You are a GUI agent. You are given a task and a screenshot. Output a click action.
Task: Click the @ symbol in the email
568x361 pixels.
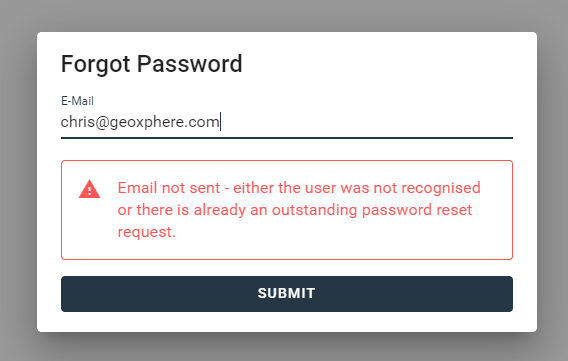pos(103,122)
